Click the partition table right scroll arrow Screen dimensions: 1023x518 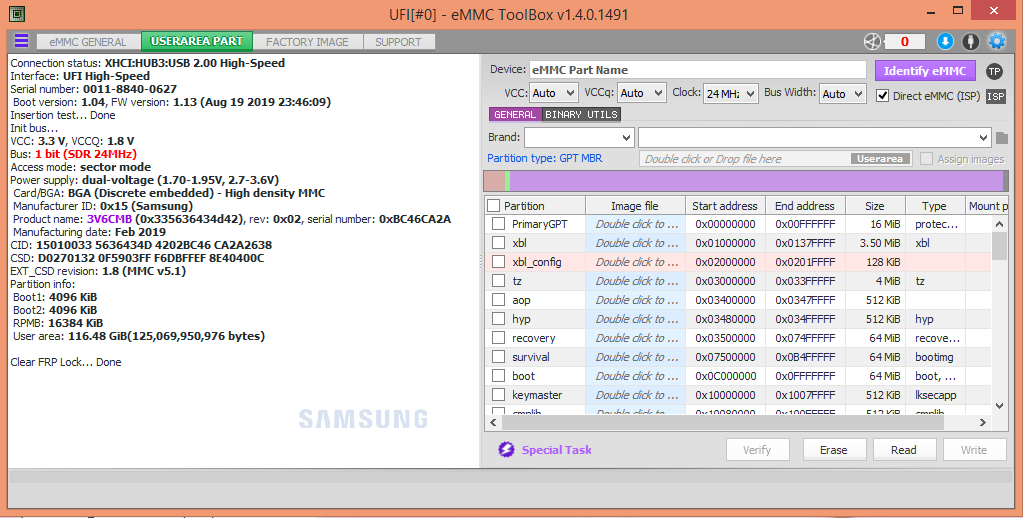click(x=983, y=423)
